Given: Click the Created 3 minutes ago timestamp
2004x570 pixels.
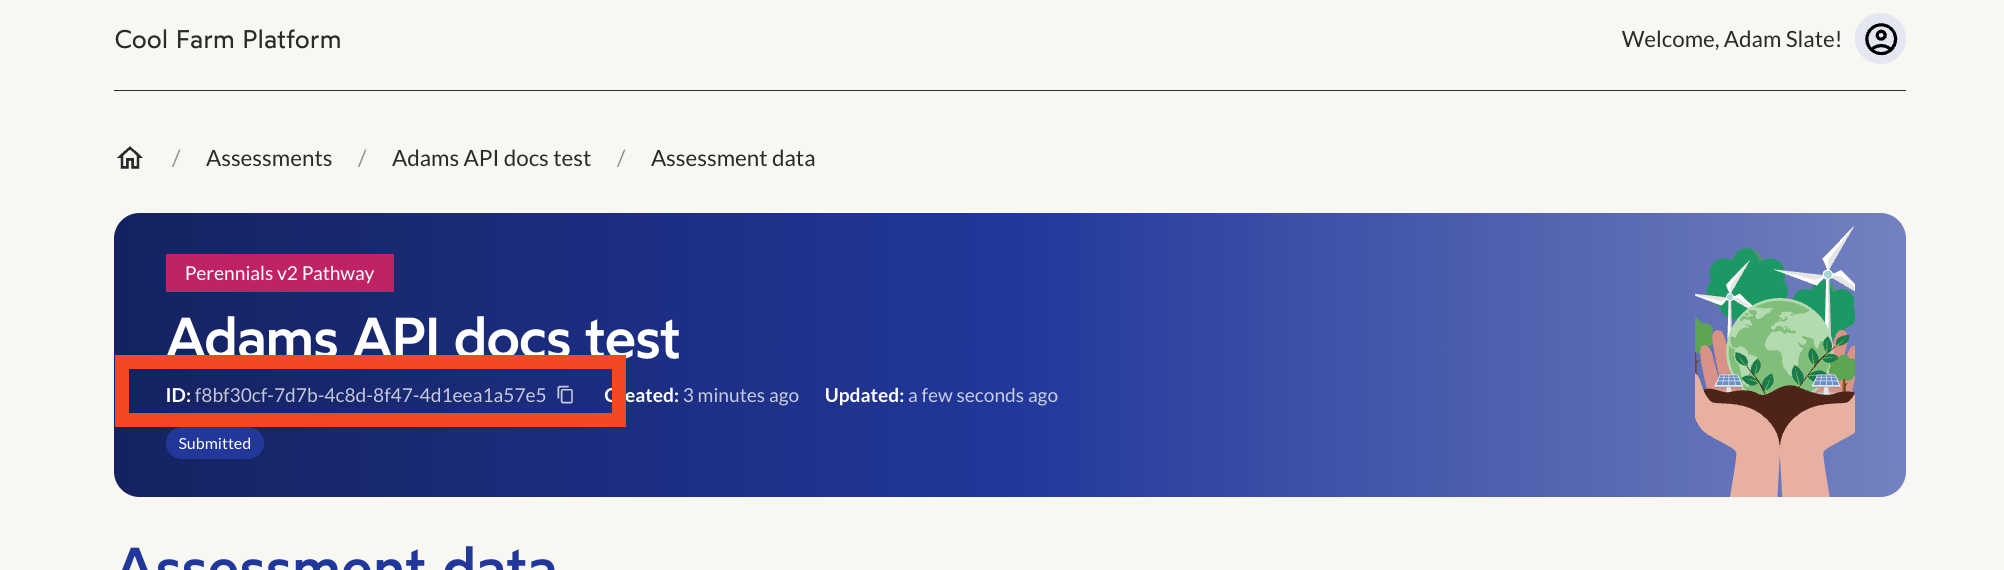Looking at the screenshot, I should (702, 395).
